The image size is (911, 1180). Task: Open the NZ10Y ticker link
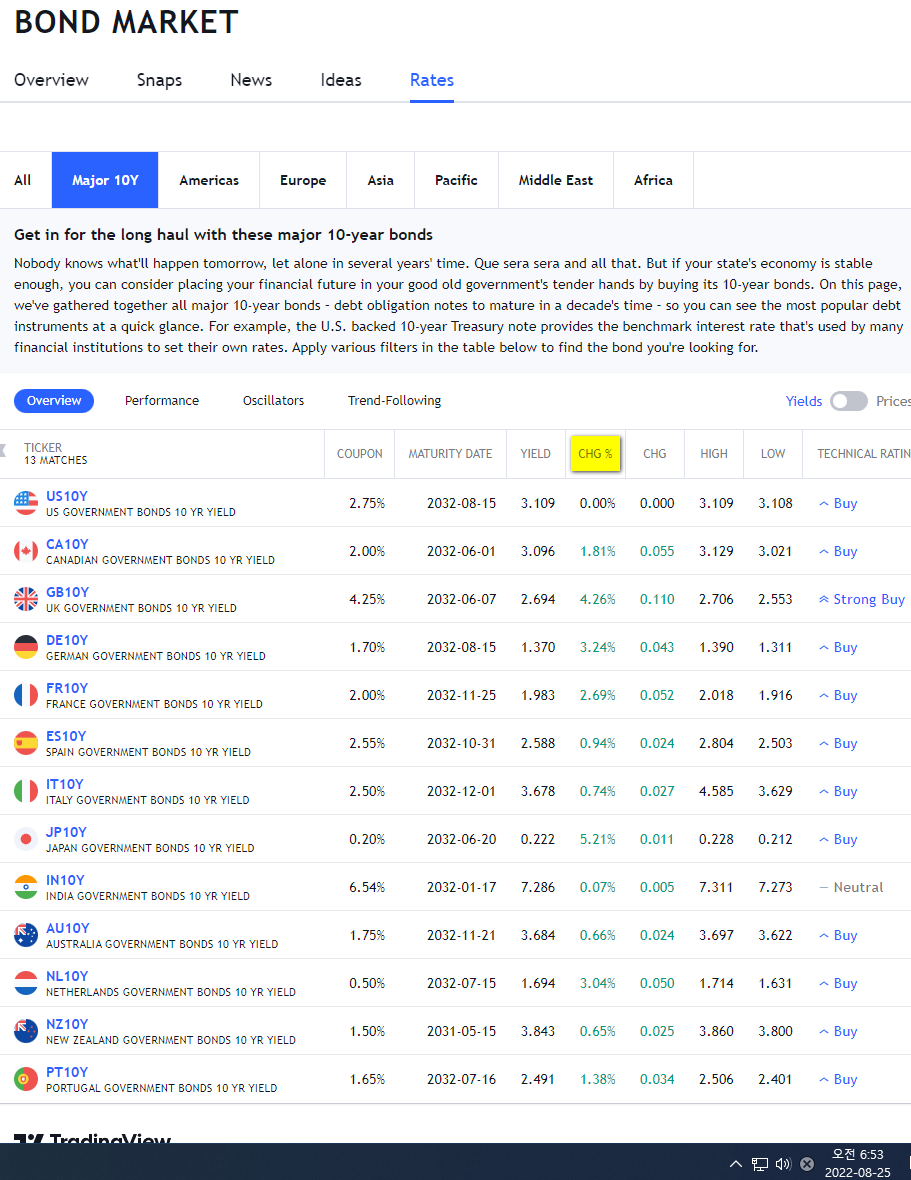(67, 1024)
